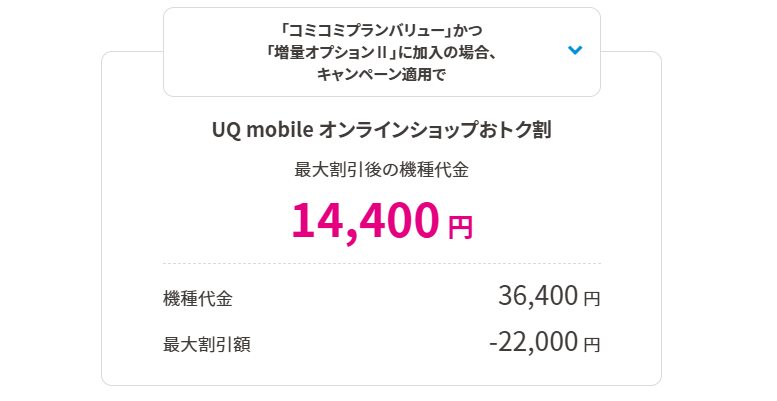Click the 機種代金 row label
The image size is (777, 401).
click(x=198, y=298)
